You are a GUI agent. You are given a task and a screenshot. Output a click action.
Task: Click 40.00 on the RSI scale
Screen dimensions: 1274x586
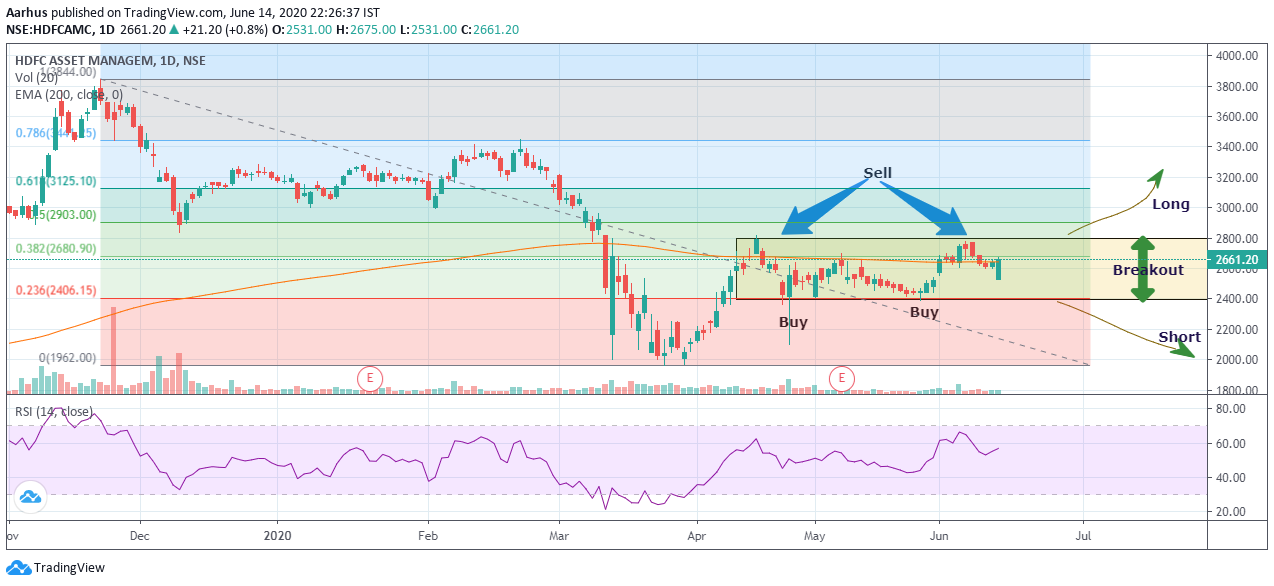pos(1233,477)
